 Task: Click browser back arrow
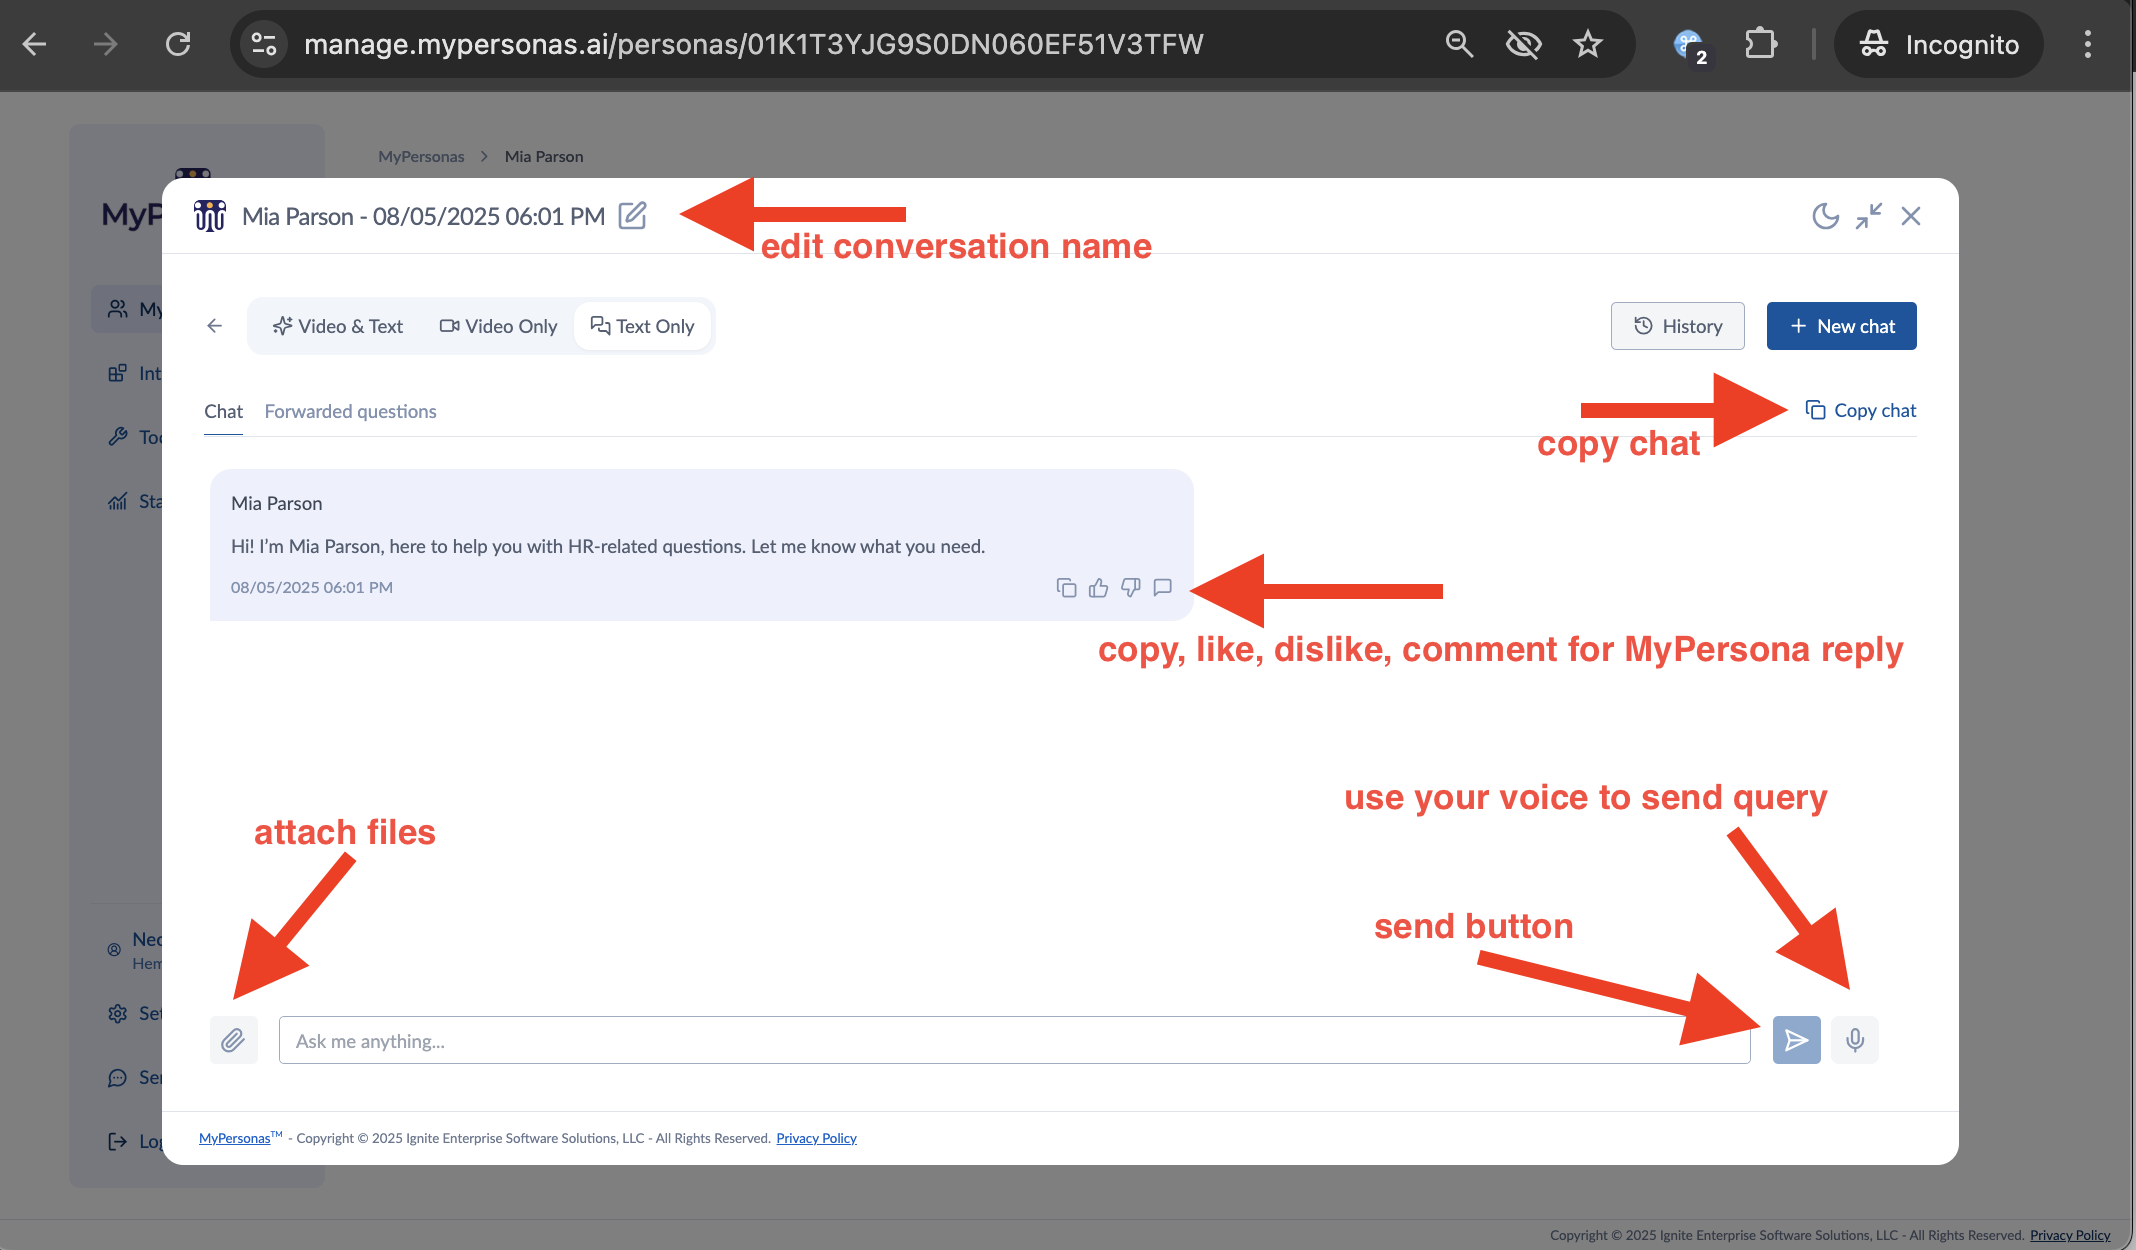[x=34, y=44]
